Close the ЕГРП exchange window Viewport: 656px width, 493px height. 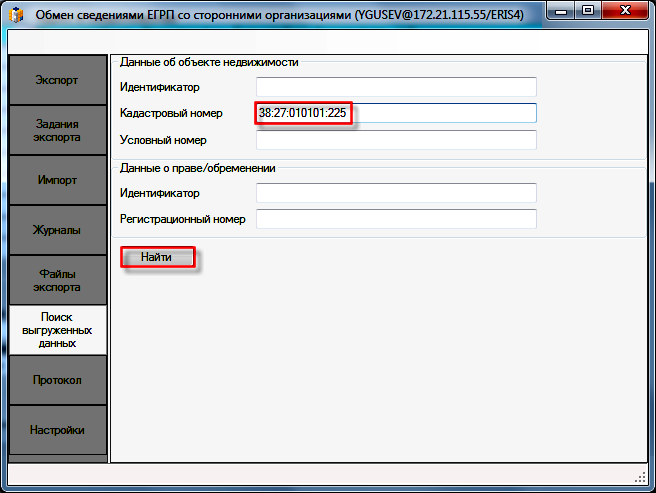point(625,11)
